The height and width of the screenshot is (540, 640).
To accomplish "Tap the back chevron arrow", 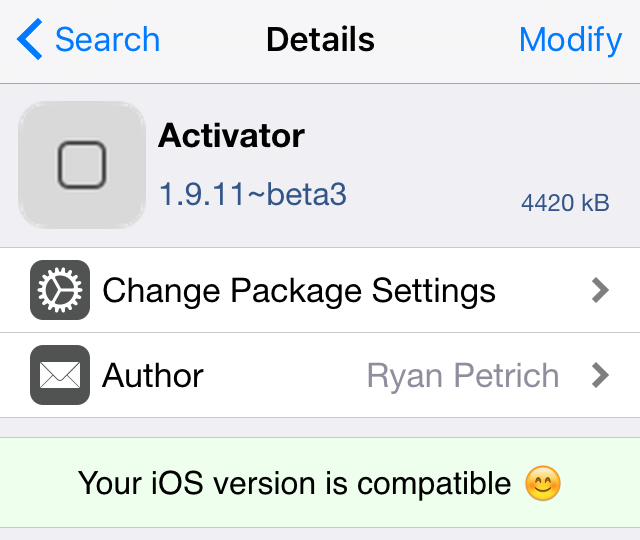I will pyautogui.click(x=30, y=40).
